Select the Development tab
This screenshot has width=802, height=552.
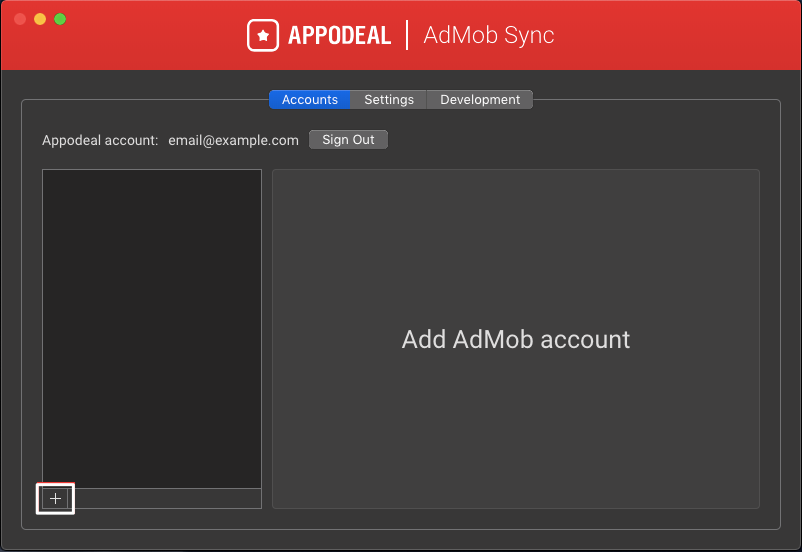pos(480,100)
